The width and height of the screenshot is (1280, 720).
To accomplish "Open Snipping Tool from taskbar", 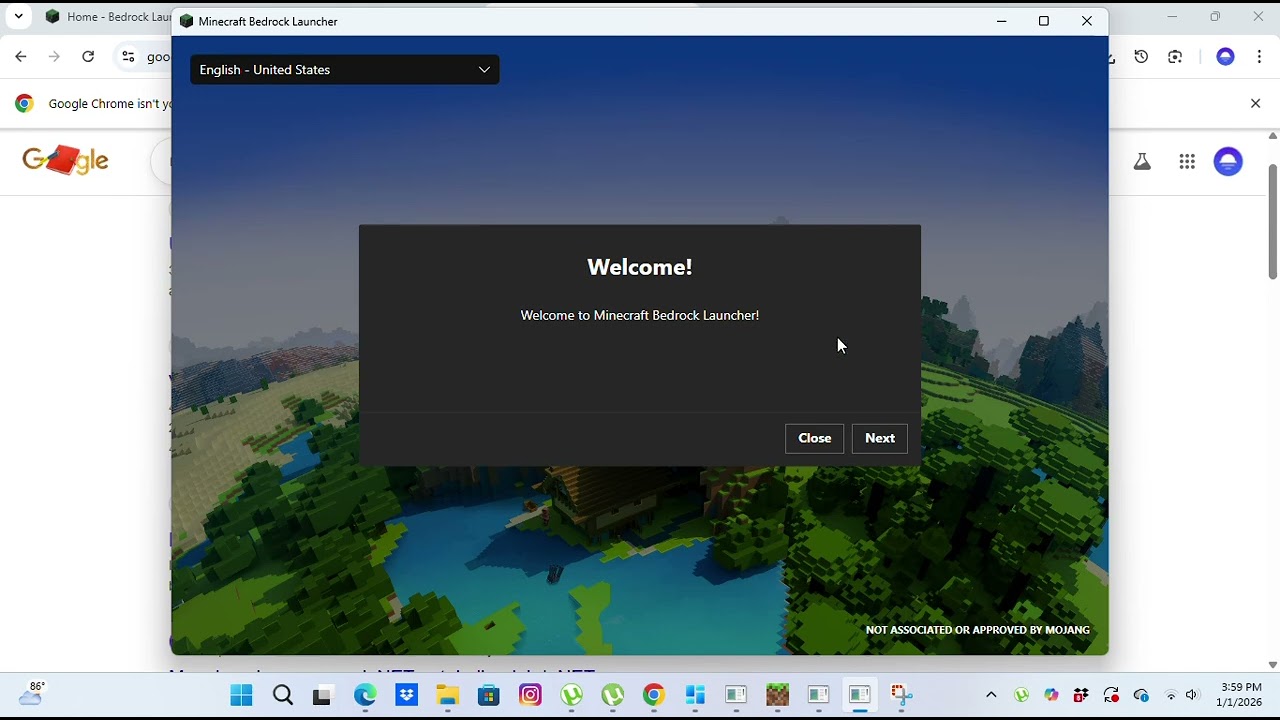I will click(901, 695).
